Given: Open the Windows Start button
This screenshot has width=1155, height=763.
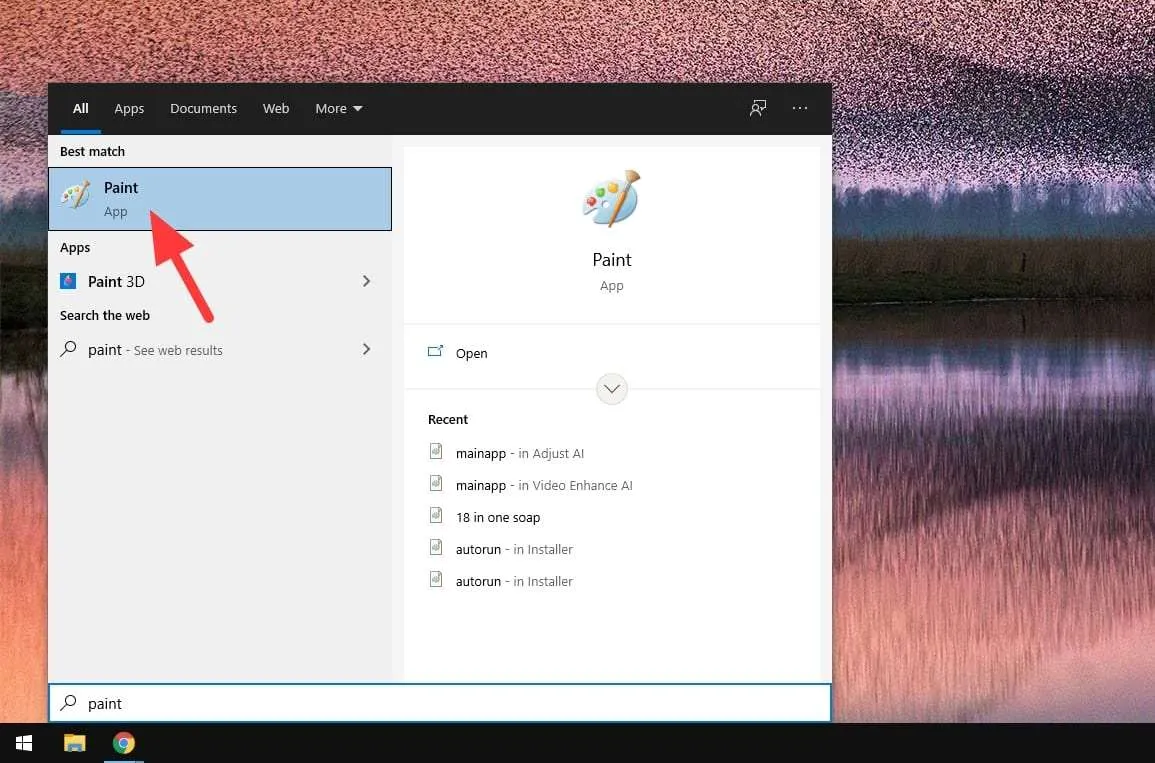Looking at the screenshot, I should (x=24, y=743).
